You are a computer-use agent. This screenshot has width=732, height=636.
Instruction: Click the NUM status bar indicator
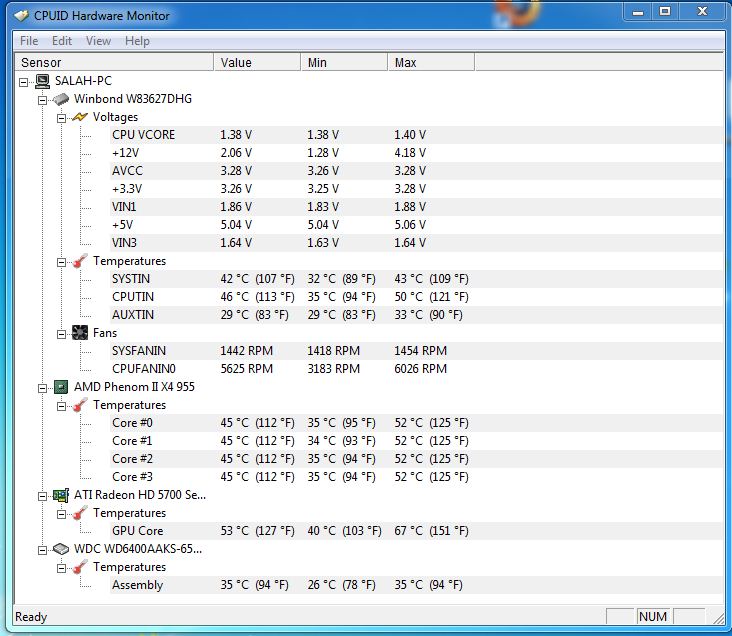[653, 617]
